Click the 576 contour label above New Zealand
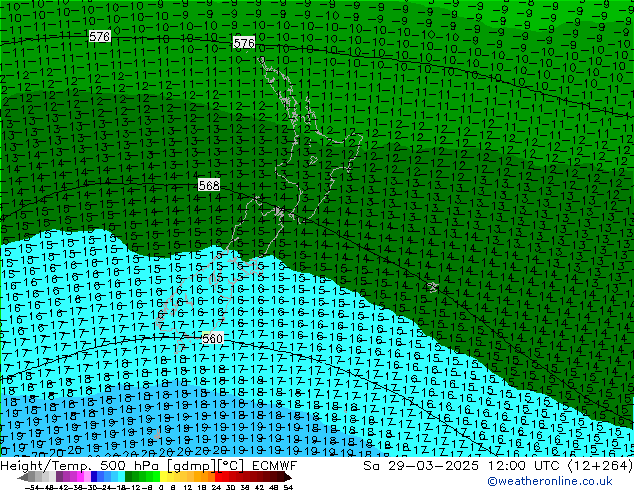 click(243, 43)
